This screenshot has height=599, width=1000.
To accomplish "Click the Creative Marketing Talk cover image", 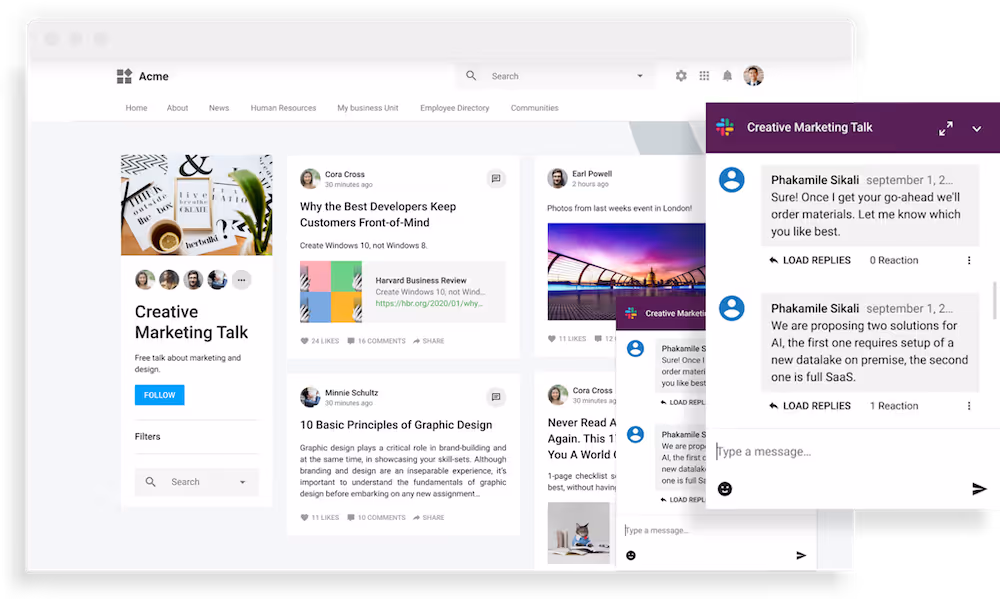I will click(x=196, y=205).
